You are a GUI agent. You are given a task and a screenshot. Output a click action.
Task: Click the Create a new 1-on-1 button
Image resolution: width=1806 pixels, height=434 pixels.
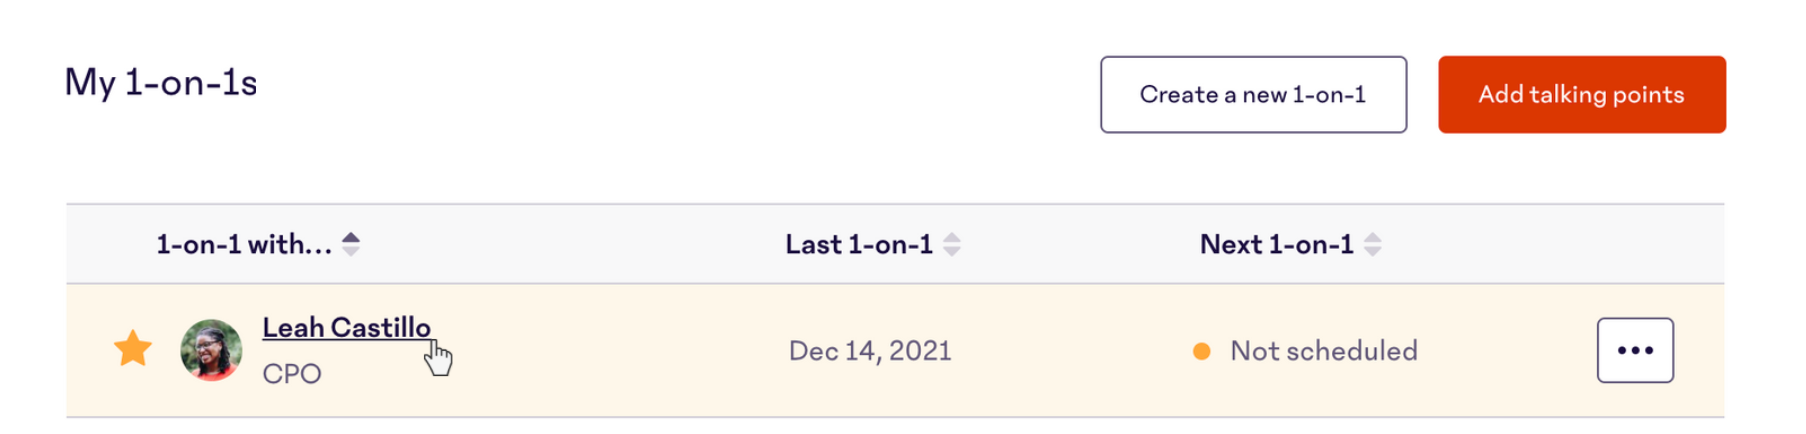(x=1253, y=94)
